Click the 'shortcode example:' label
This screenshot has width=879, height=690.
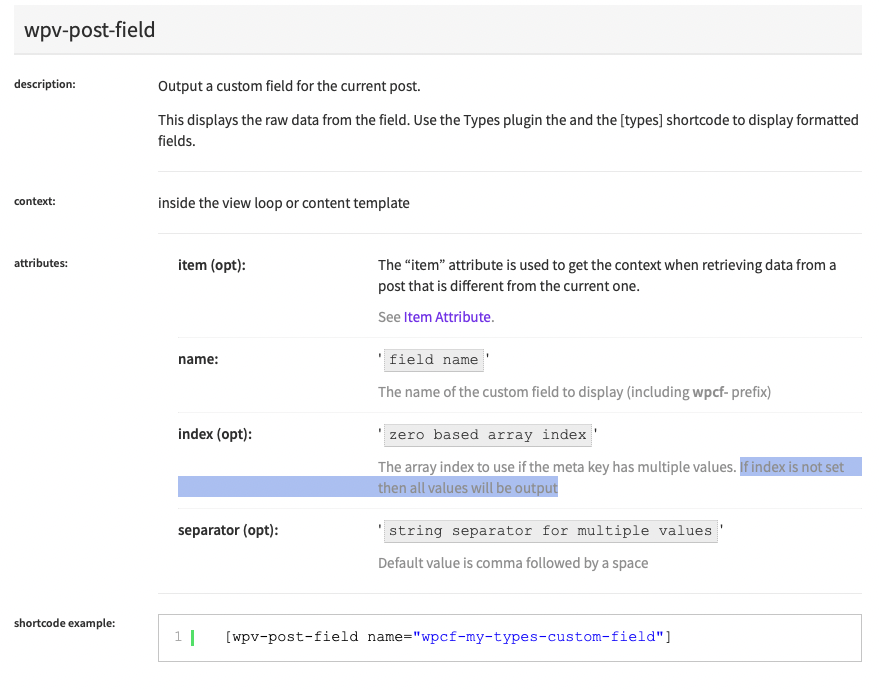tap(64, 623)
